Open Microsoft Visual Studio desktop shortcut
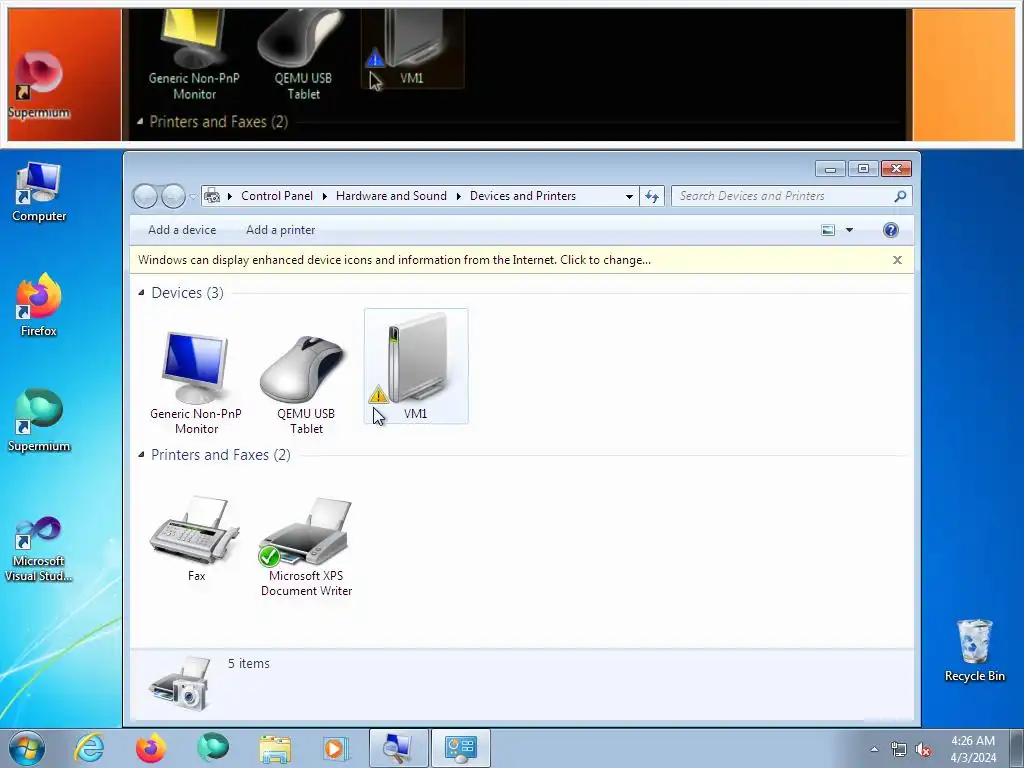 coord(39,549)
